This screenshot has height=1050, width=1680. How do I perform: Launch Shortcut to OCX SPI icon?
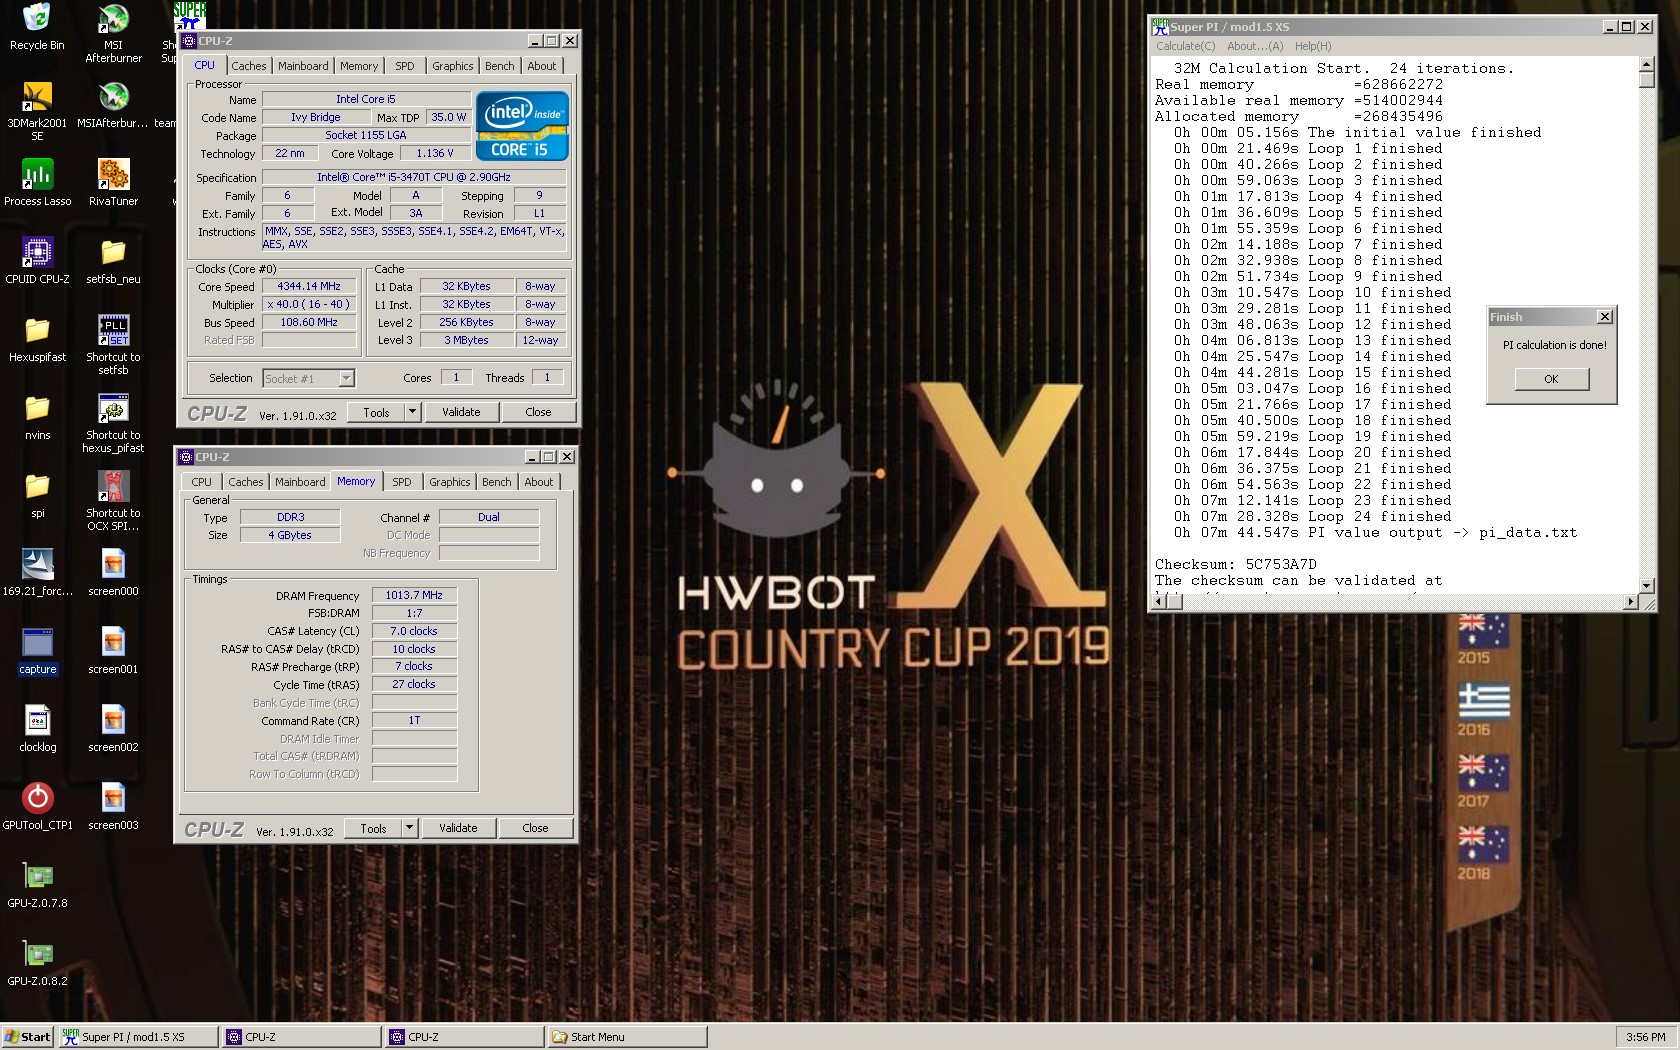pos(113,501)
